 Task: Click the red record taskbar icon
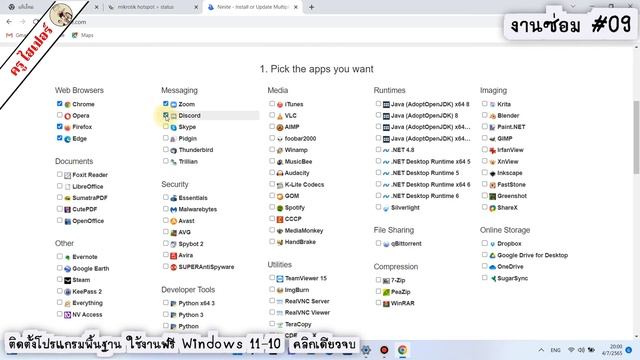click(x=384, y=350)
